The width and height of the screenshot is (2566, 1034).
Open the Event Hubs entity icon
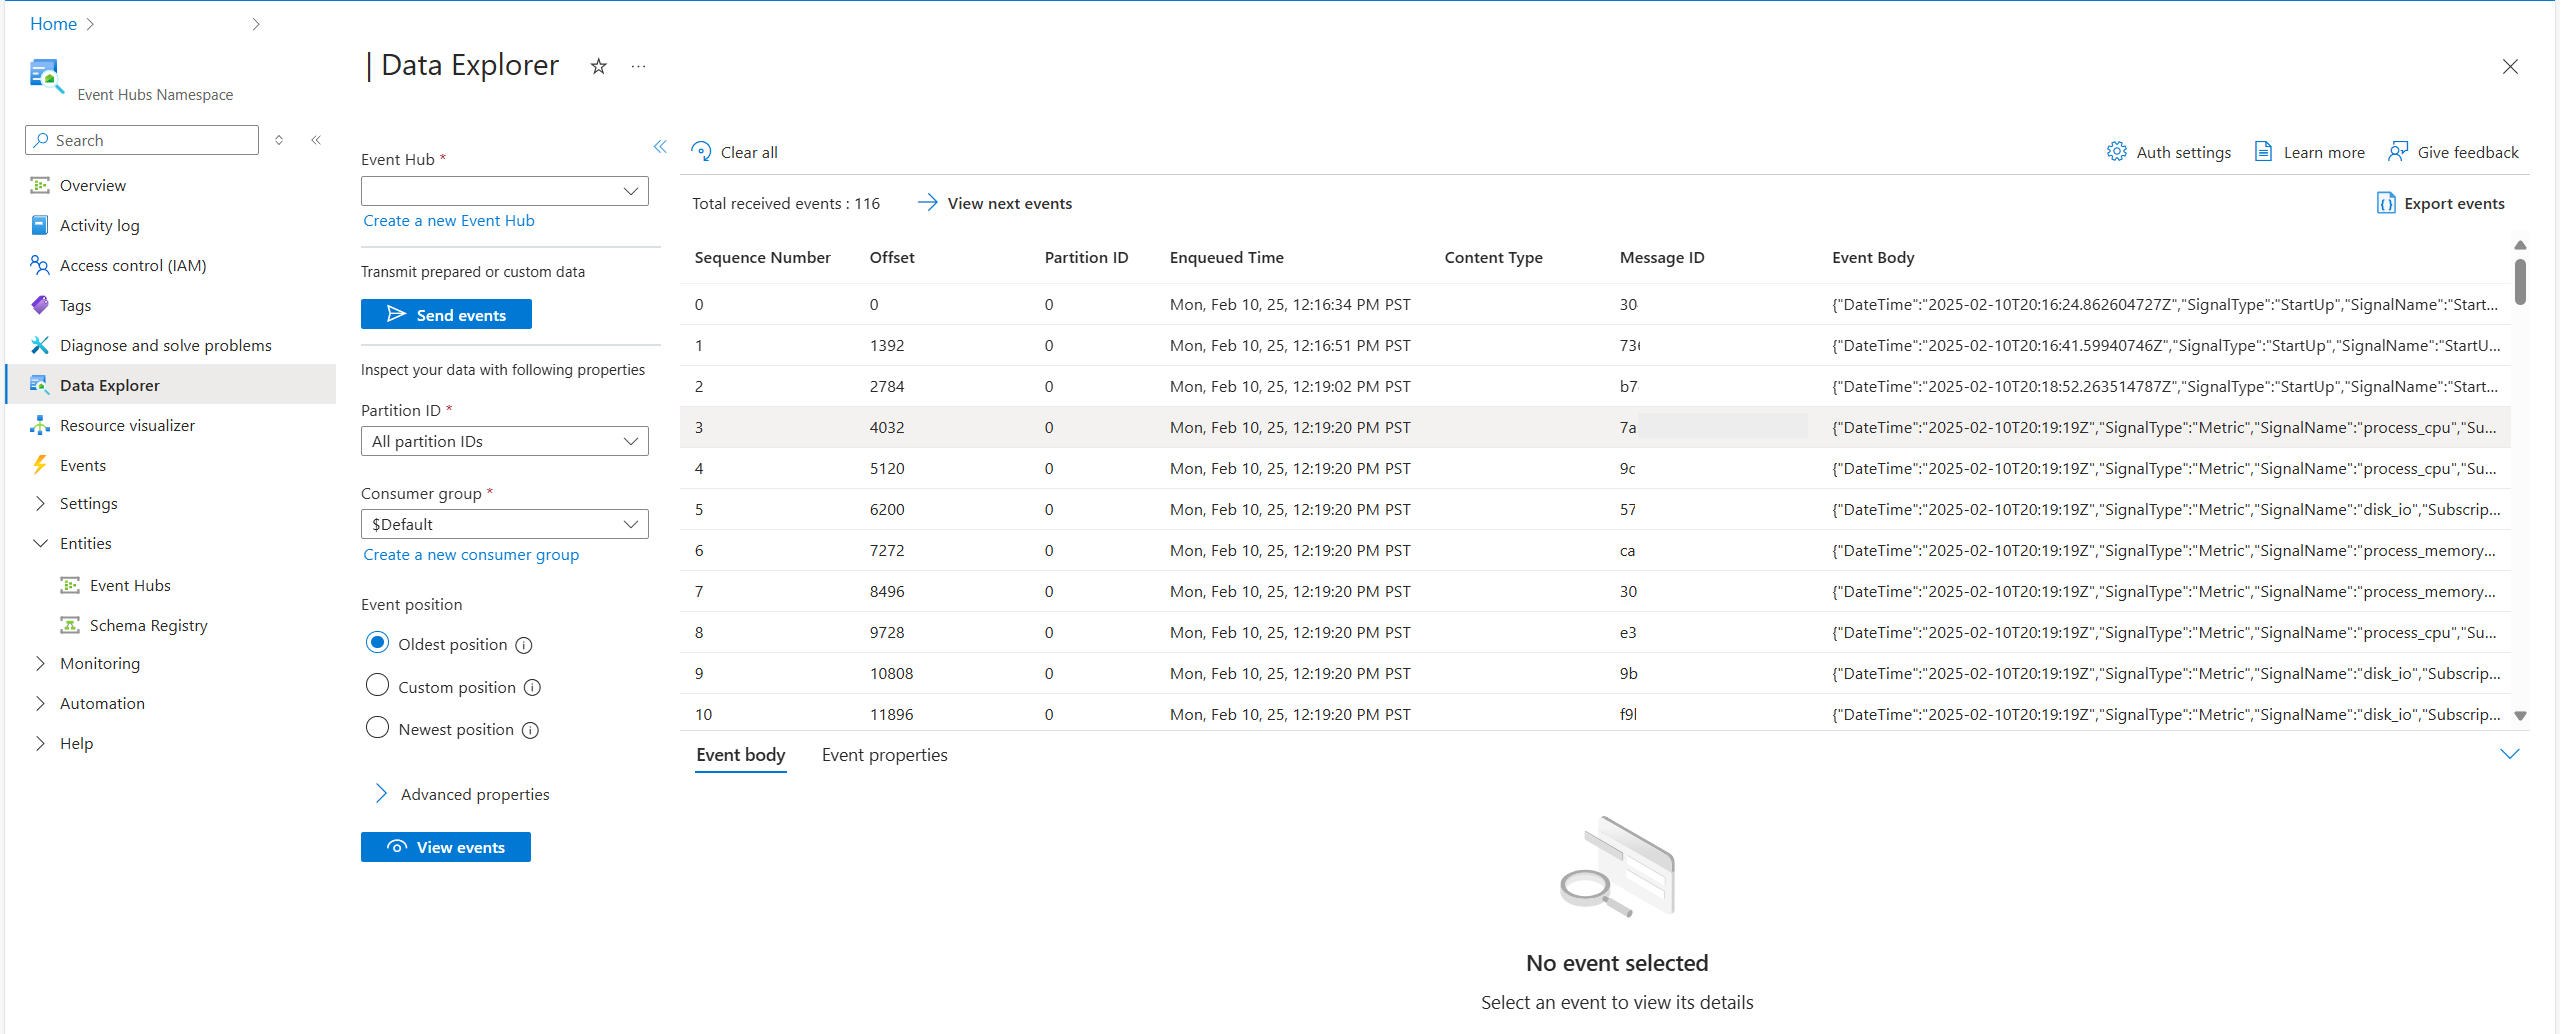coord(70,585)
